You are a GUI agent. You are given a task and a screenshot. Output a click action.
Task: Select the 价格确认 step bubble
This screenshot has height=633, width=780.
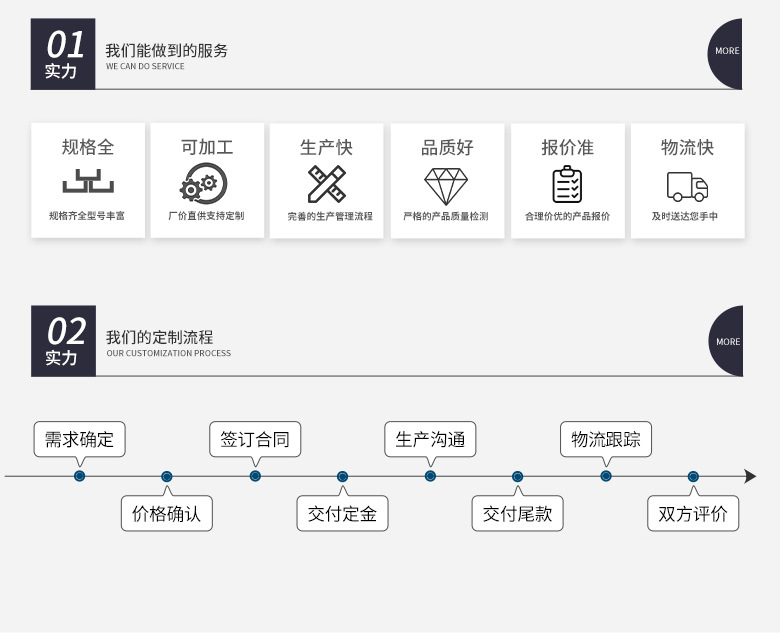point(167,513)
